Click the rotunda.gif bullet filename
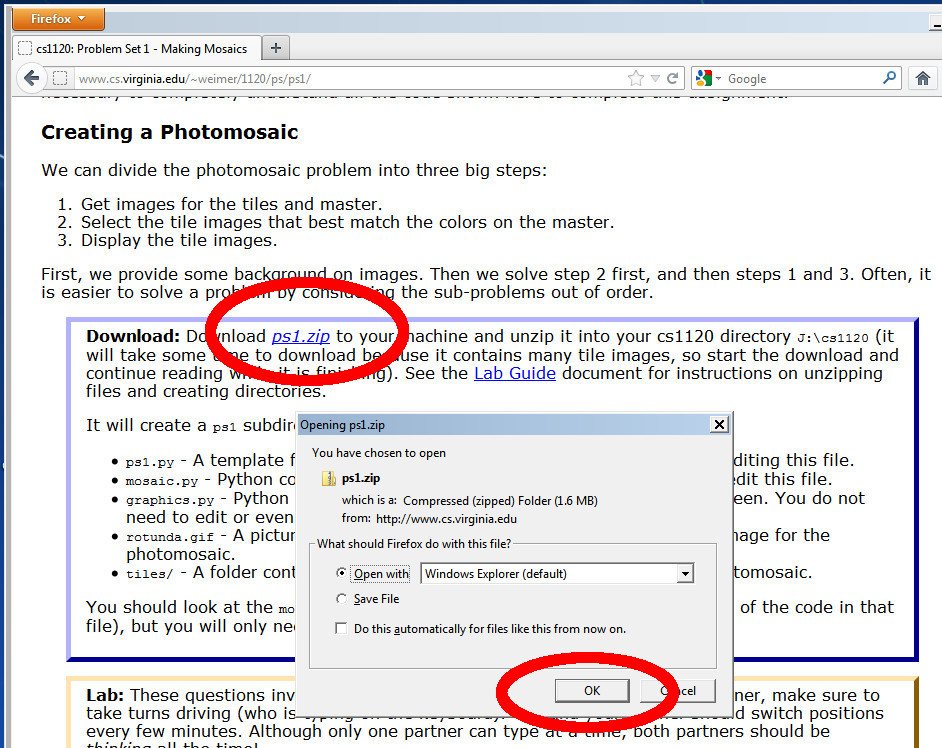This screenshot has height=748, width=942. click(x=169, y=537)
